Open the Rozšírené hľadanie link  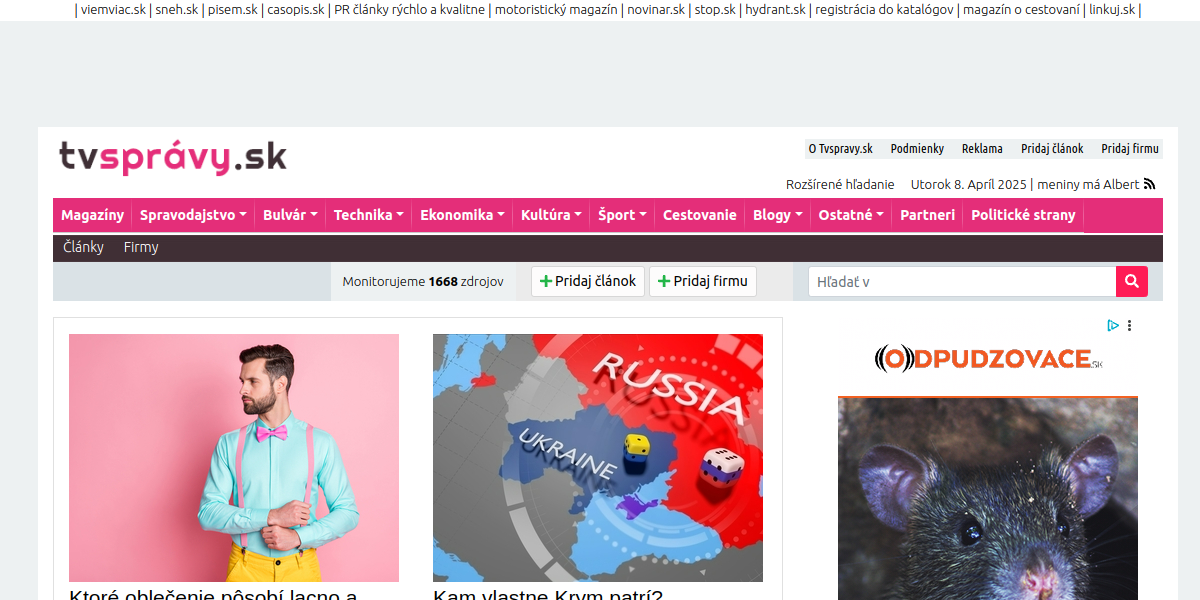click(840, 184)
